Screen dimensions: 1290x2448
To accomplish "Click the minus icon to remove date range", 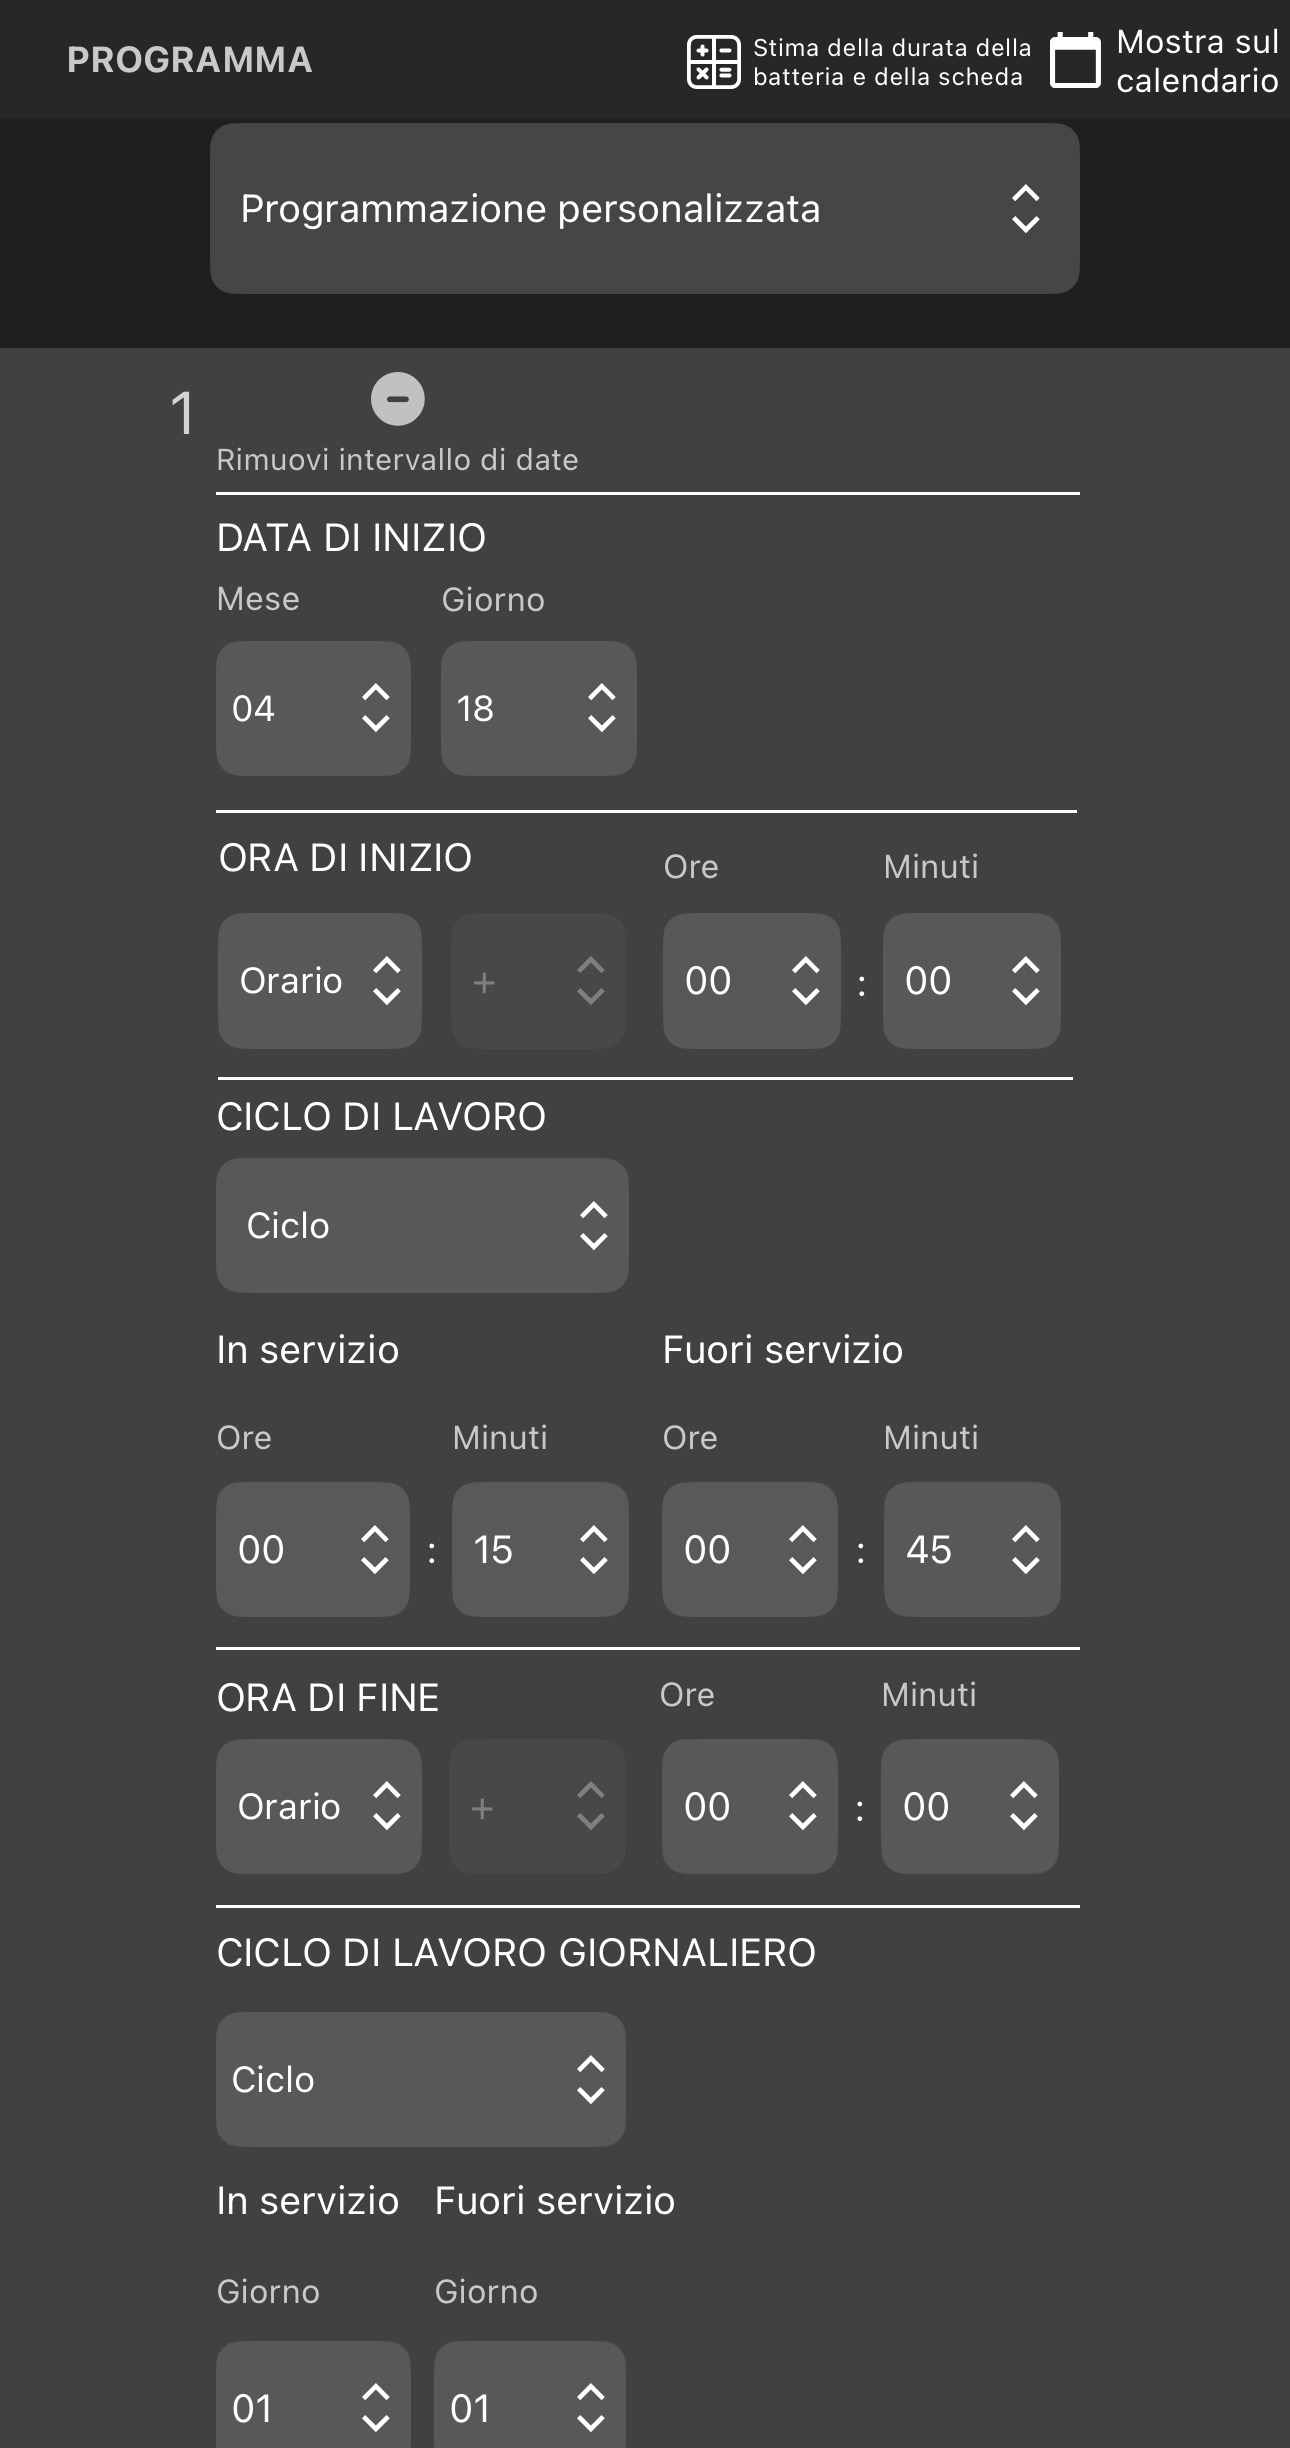I will (398, 399).
